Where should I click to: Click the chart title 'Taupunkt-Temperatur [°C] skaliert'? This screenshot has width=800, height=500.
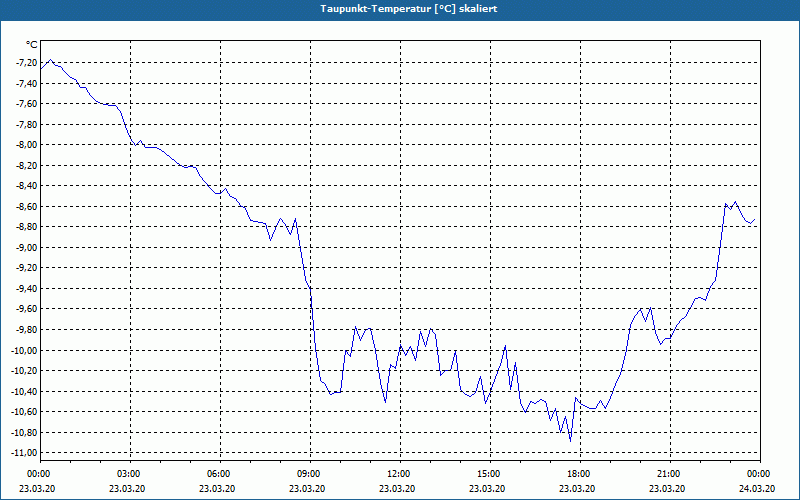409,9
